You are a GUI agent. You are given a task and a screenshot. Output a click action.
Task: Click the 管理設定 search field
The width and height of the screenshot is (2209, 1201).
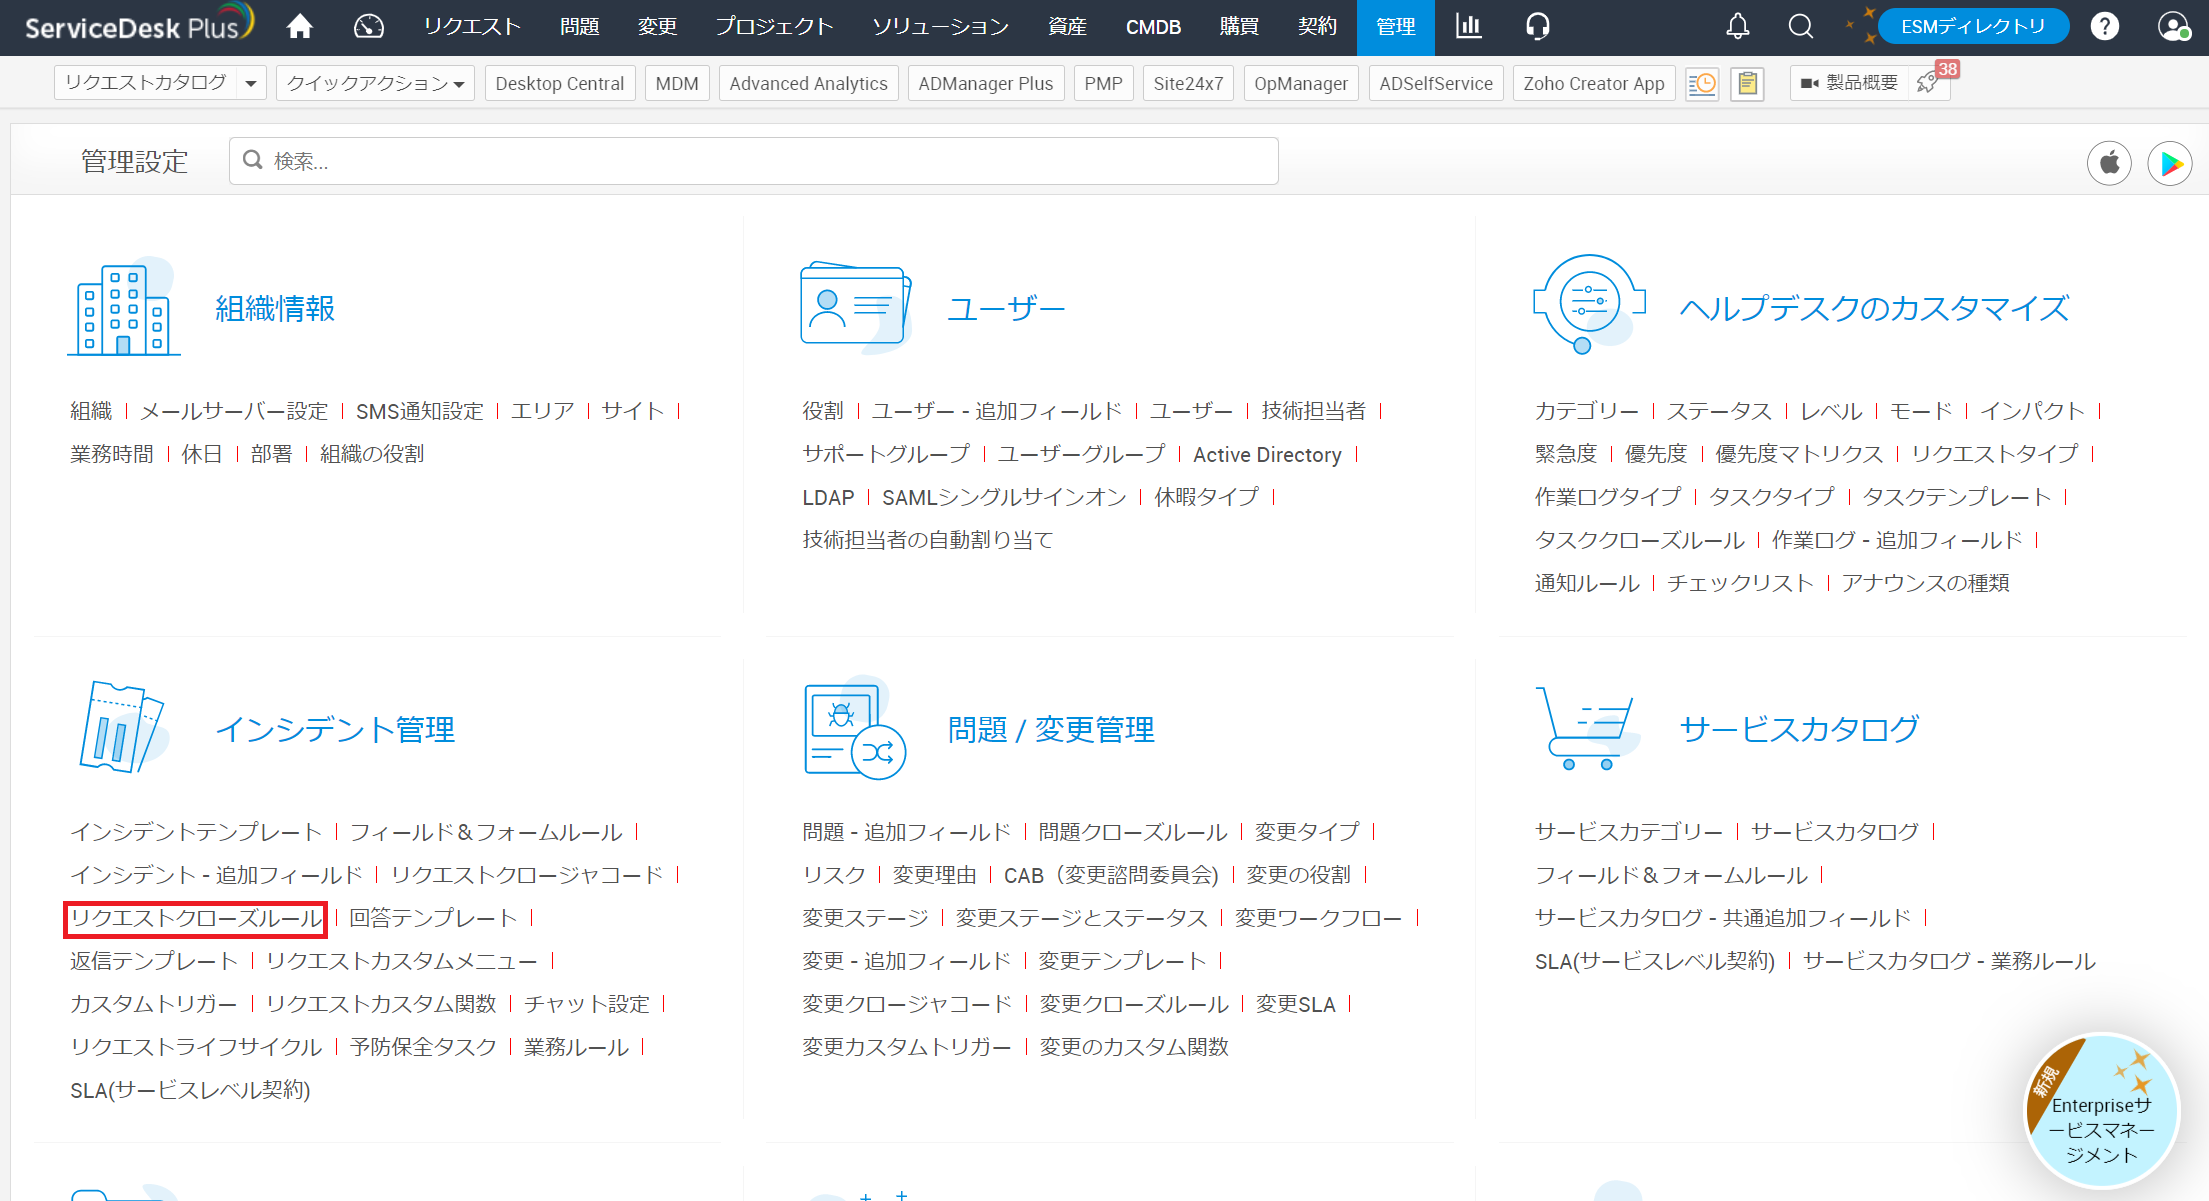pyautogui.click(x=754, y=161)
